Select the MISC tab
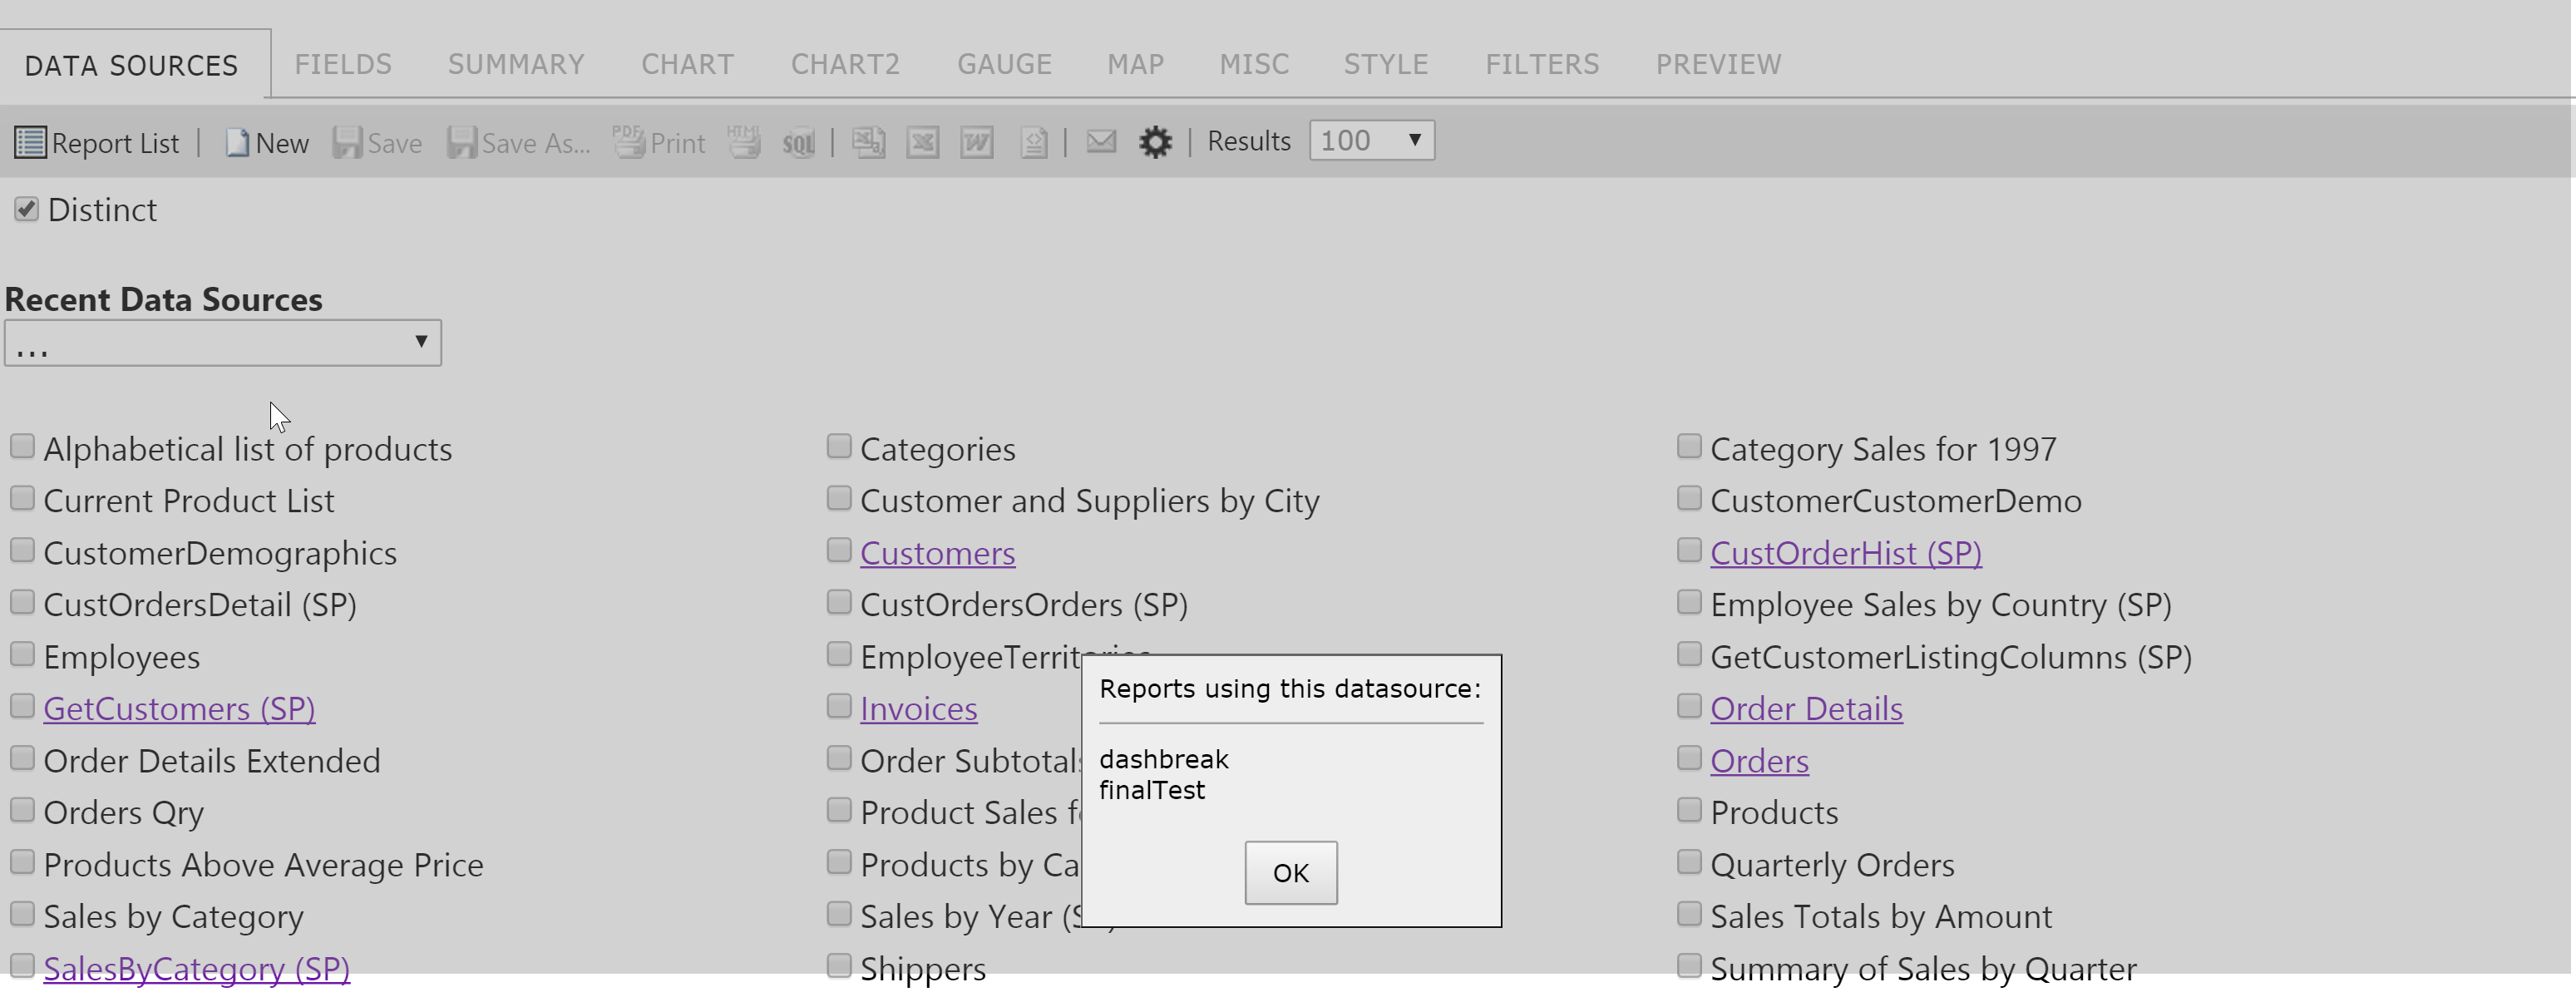2576x997 pixels. click(1254, 65)
